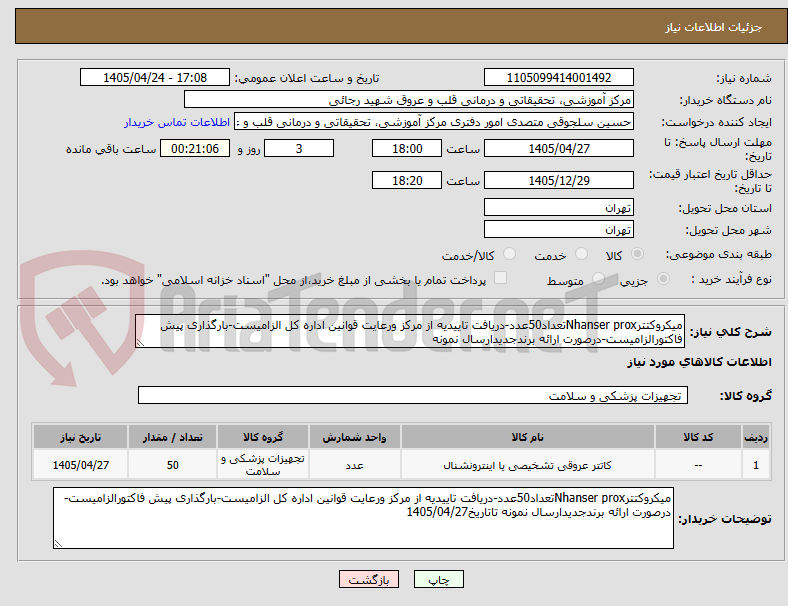The width and height of the screenshot is (788, 606).
Task: Click row number 1 cell
Action: click(x=755, y=465)
